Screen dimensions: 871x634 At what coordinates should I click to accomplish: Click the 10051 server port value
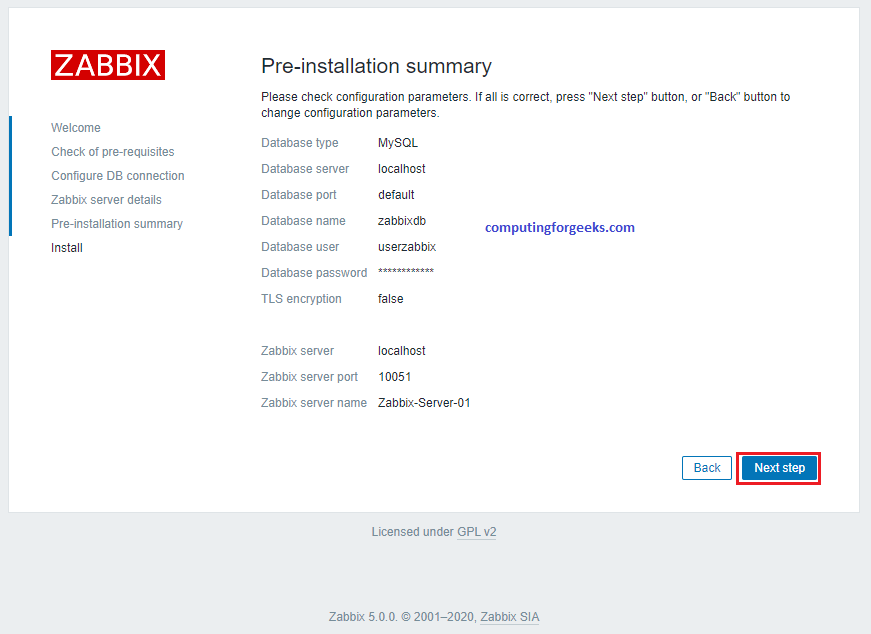[x=394, y=377]
